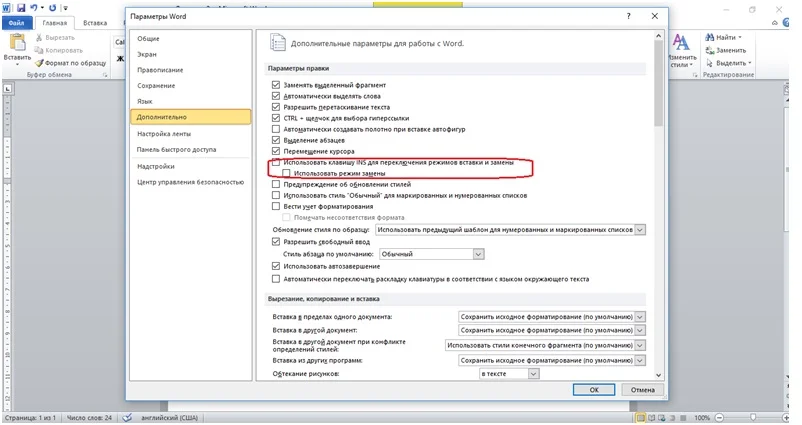The width and height of the screenshot is (802, 425).
Task: Expand the 'Стиль абзаца по умолчанию' combo box
Action: (x=479, y=254)
